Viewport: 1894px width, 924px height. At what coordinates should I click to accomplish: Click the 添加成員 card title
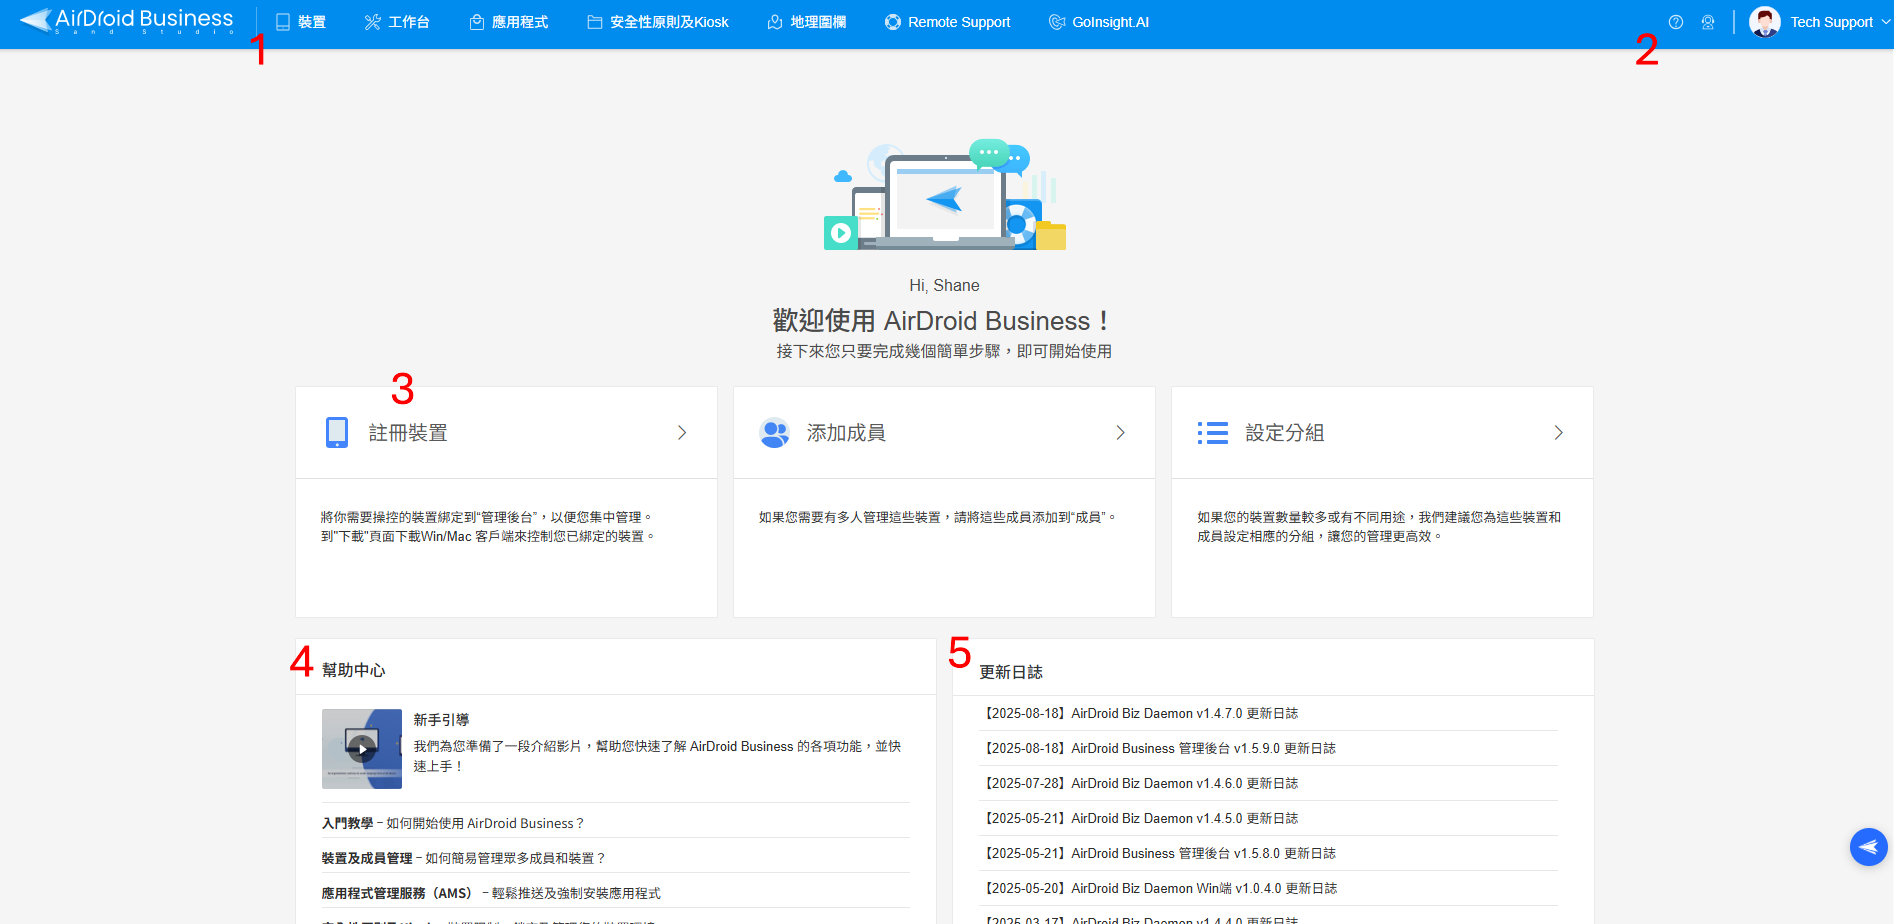click(x=846, y=433)
